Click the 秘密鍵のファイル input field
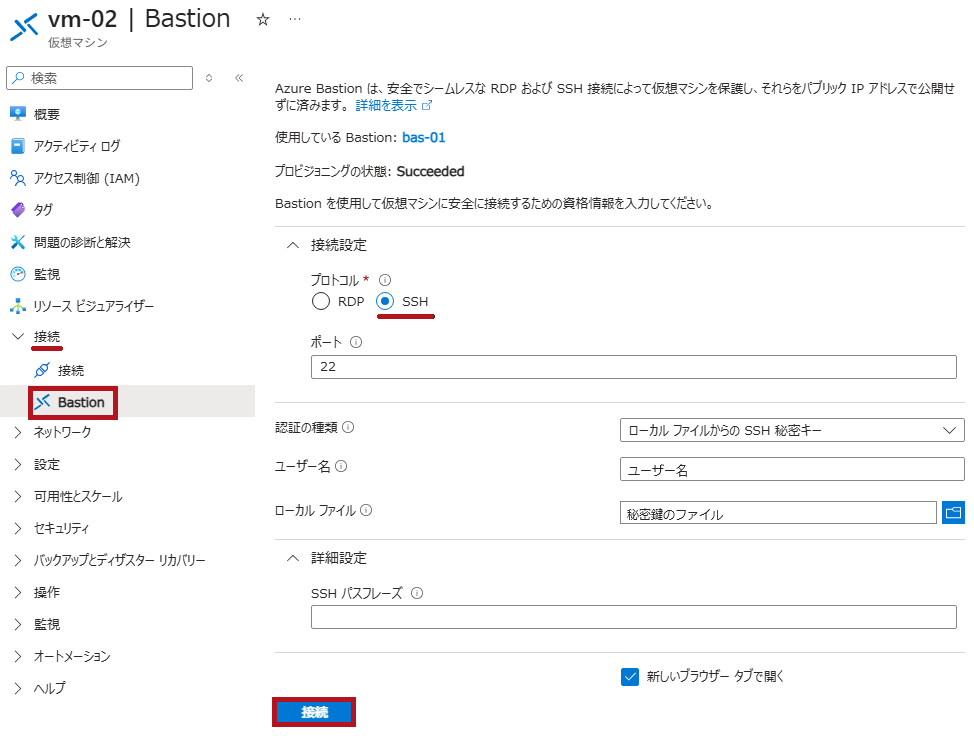Screen dimensions: 974x736 [778, 513]
